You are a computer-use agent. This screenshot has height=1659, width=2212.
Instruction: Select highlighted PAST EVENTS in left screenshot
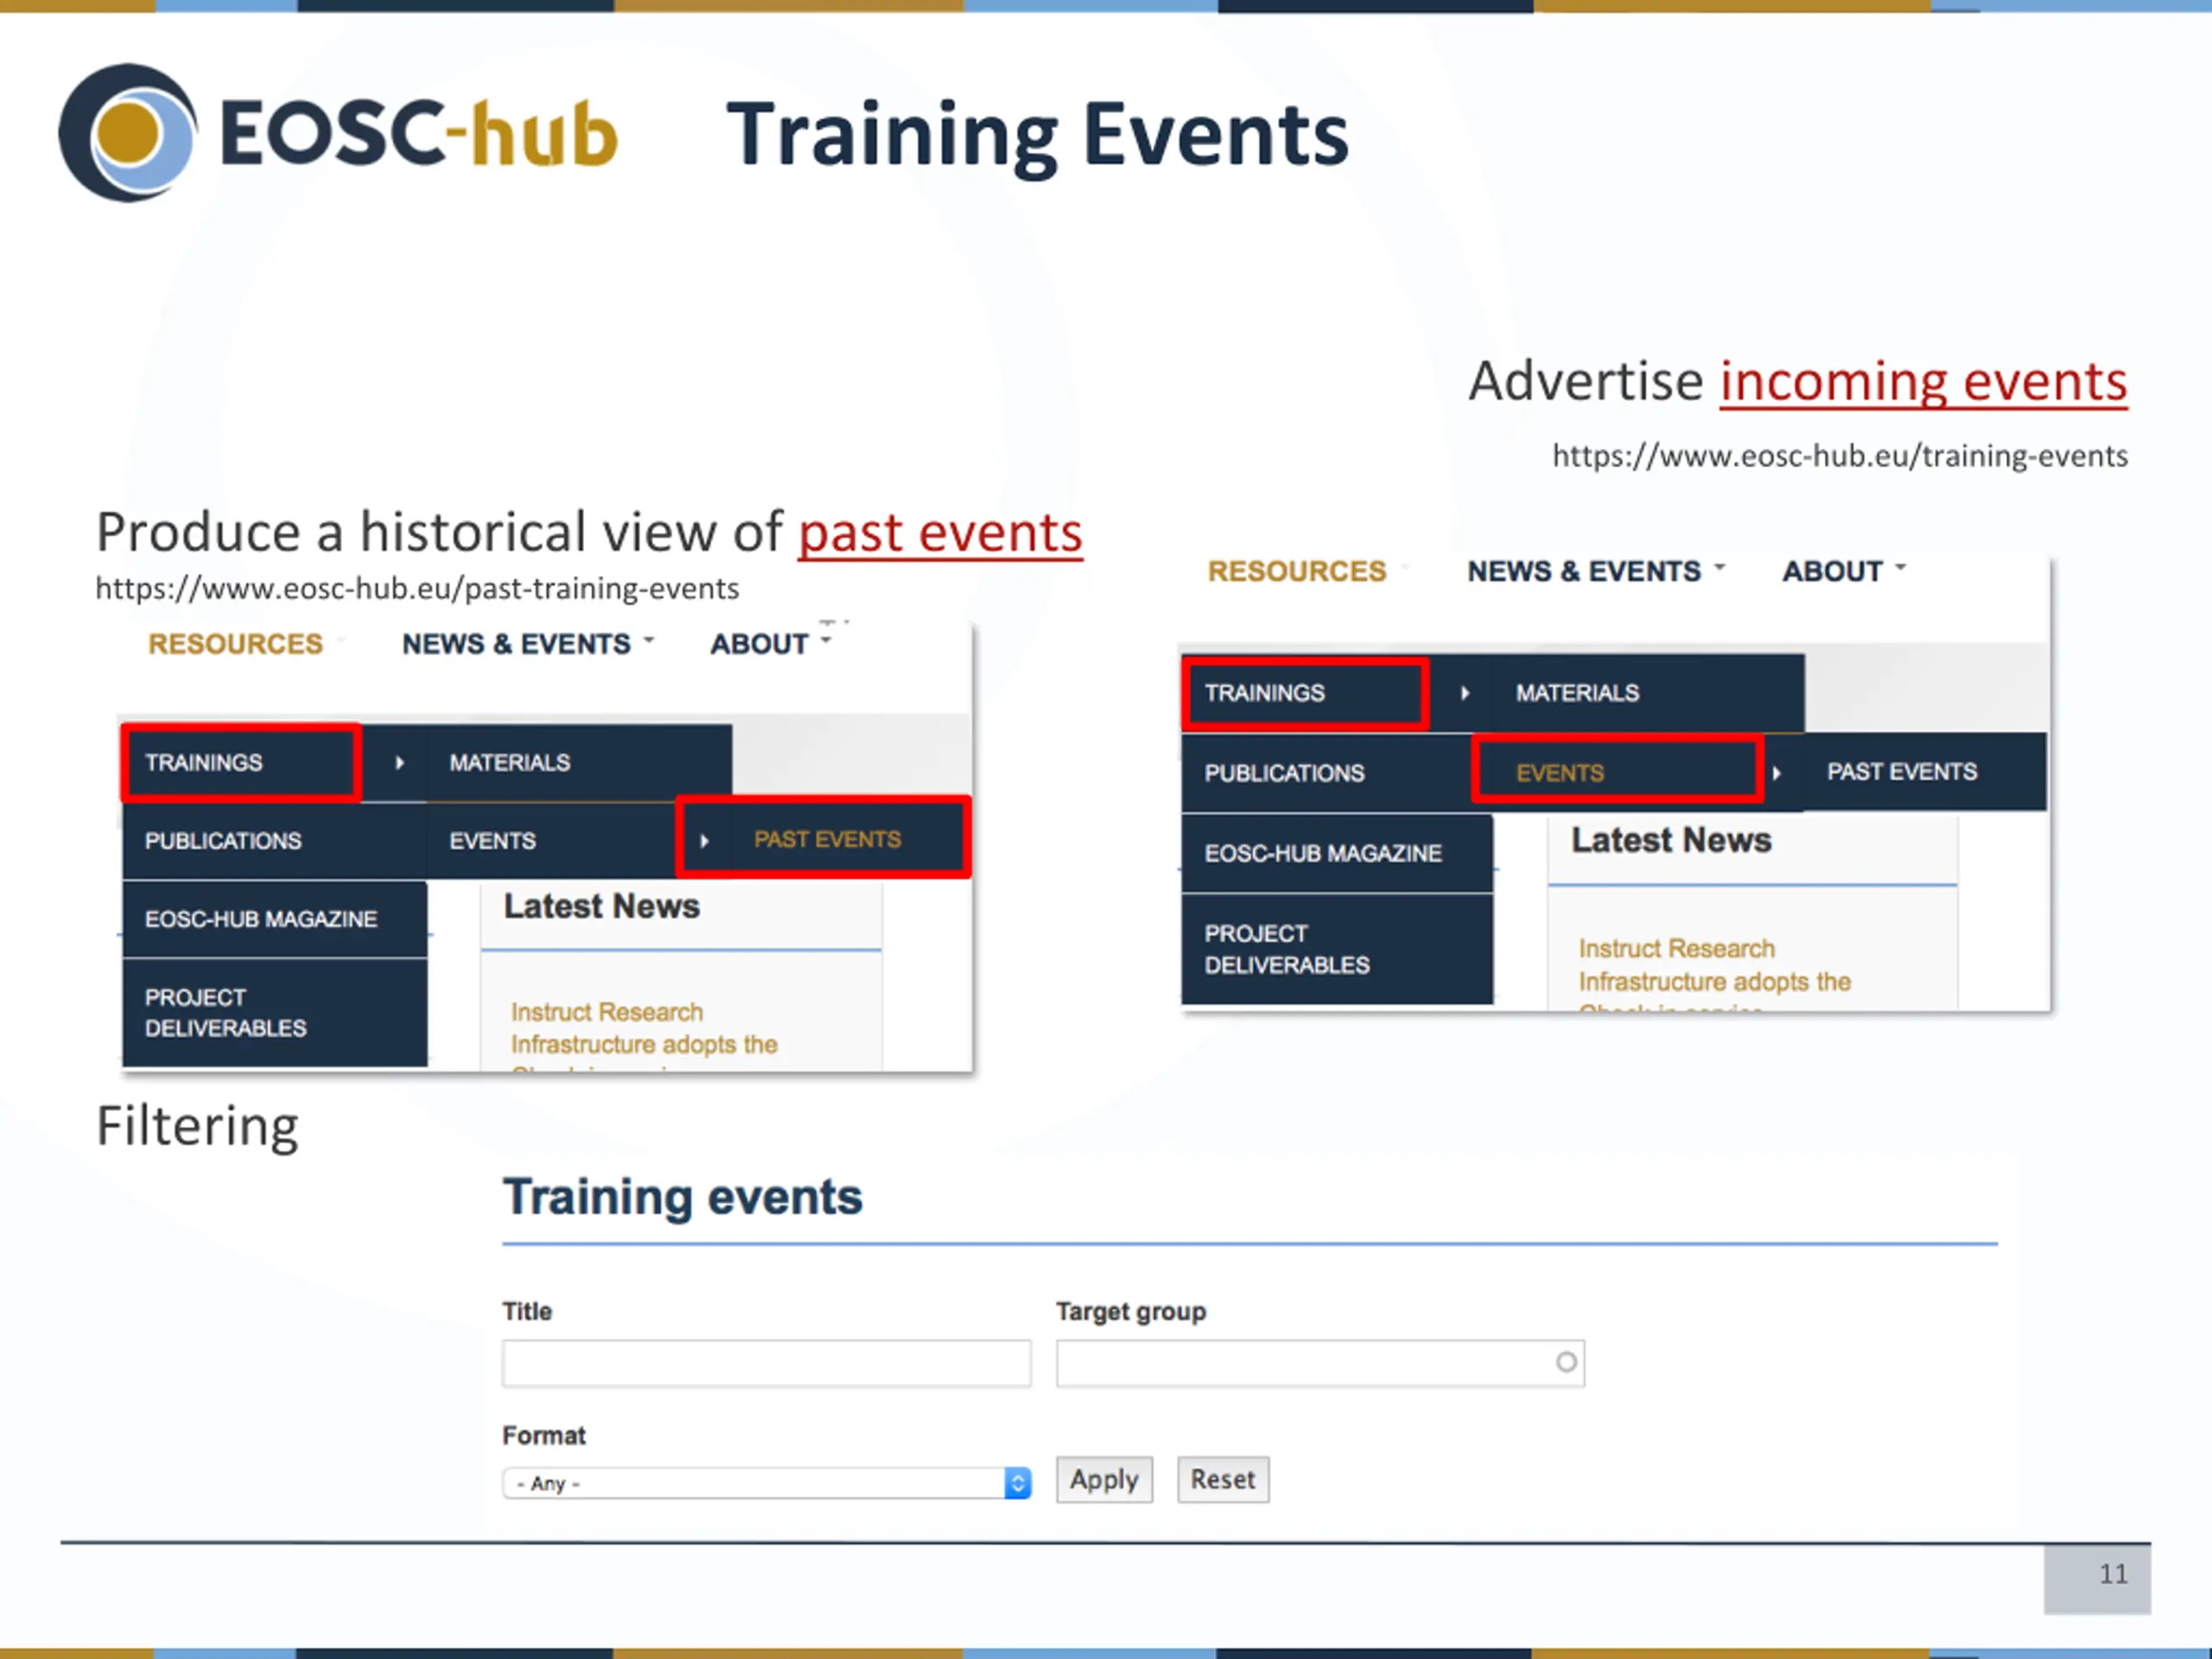point(824,839)
